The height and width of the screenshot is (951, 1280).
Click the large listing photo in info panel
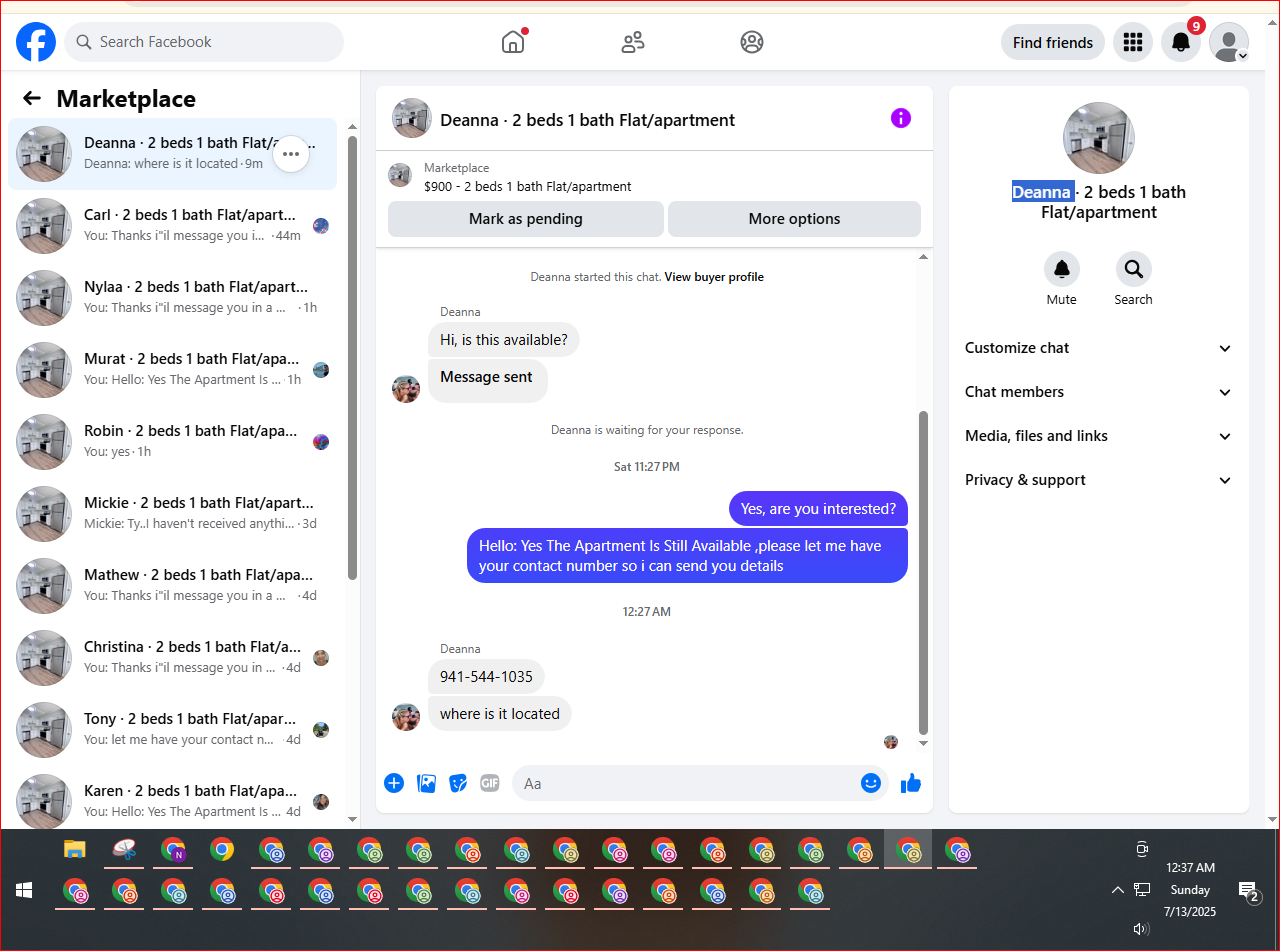(1099, 138)
